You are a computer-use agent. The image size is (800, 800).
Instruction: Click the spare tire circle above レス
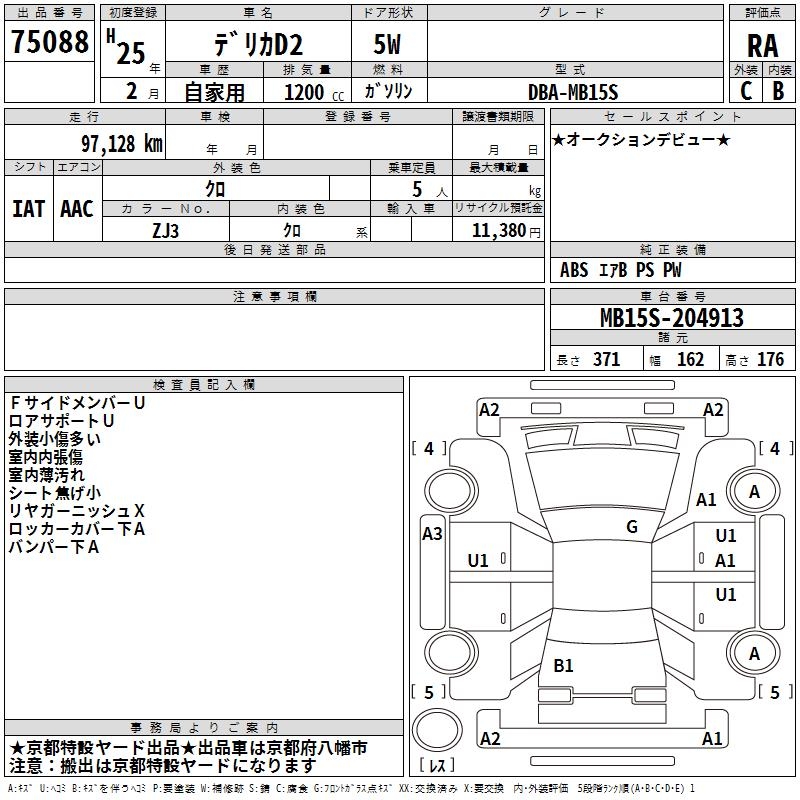(x=437, y=729)
